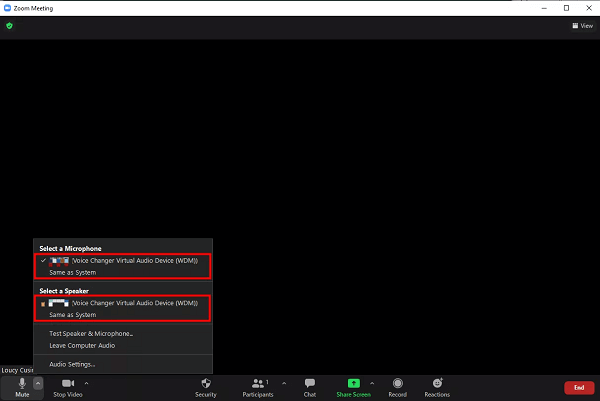600x401 pixels.
Task: Choose Test Speaker & Microphone menu item
Action: pos(91,333)
